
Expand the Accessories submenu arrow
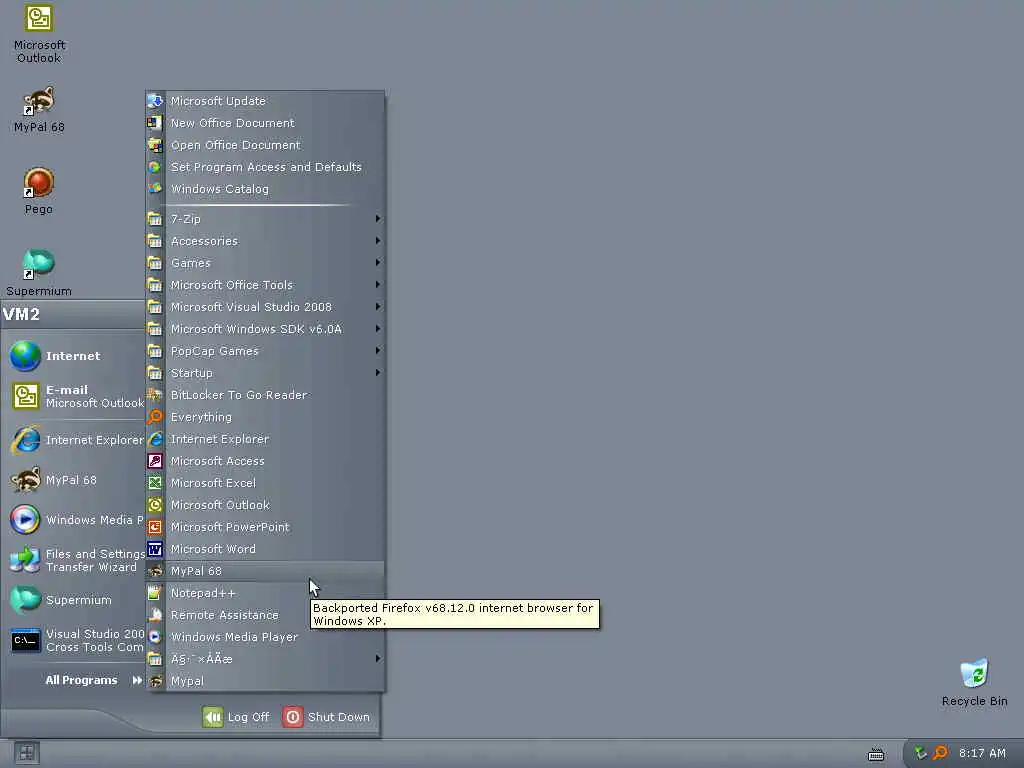pos(377,241)
